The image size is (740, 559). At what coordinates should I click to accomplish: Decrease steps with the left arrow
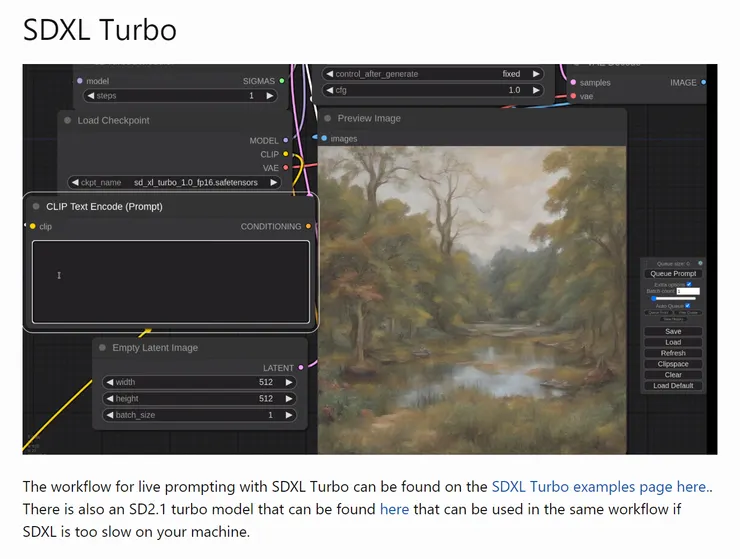coord(89,96)
